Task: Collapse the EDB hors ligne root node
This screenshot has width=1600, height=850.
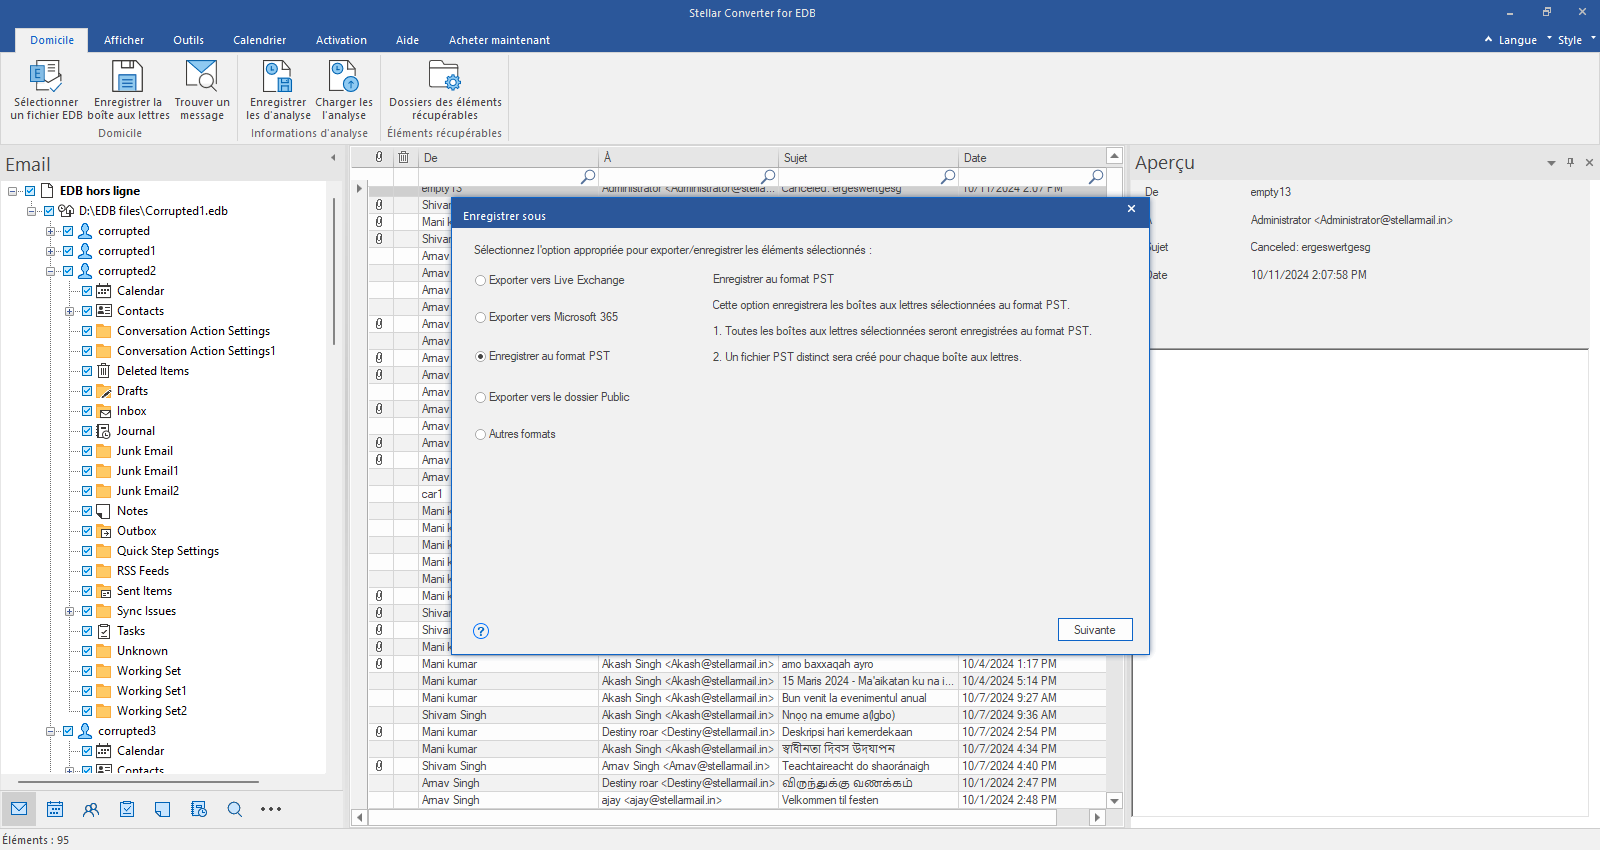Action: pyautogui.click(x=13, y=191)
